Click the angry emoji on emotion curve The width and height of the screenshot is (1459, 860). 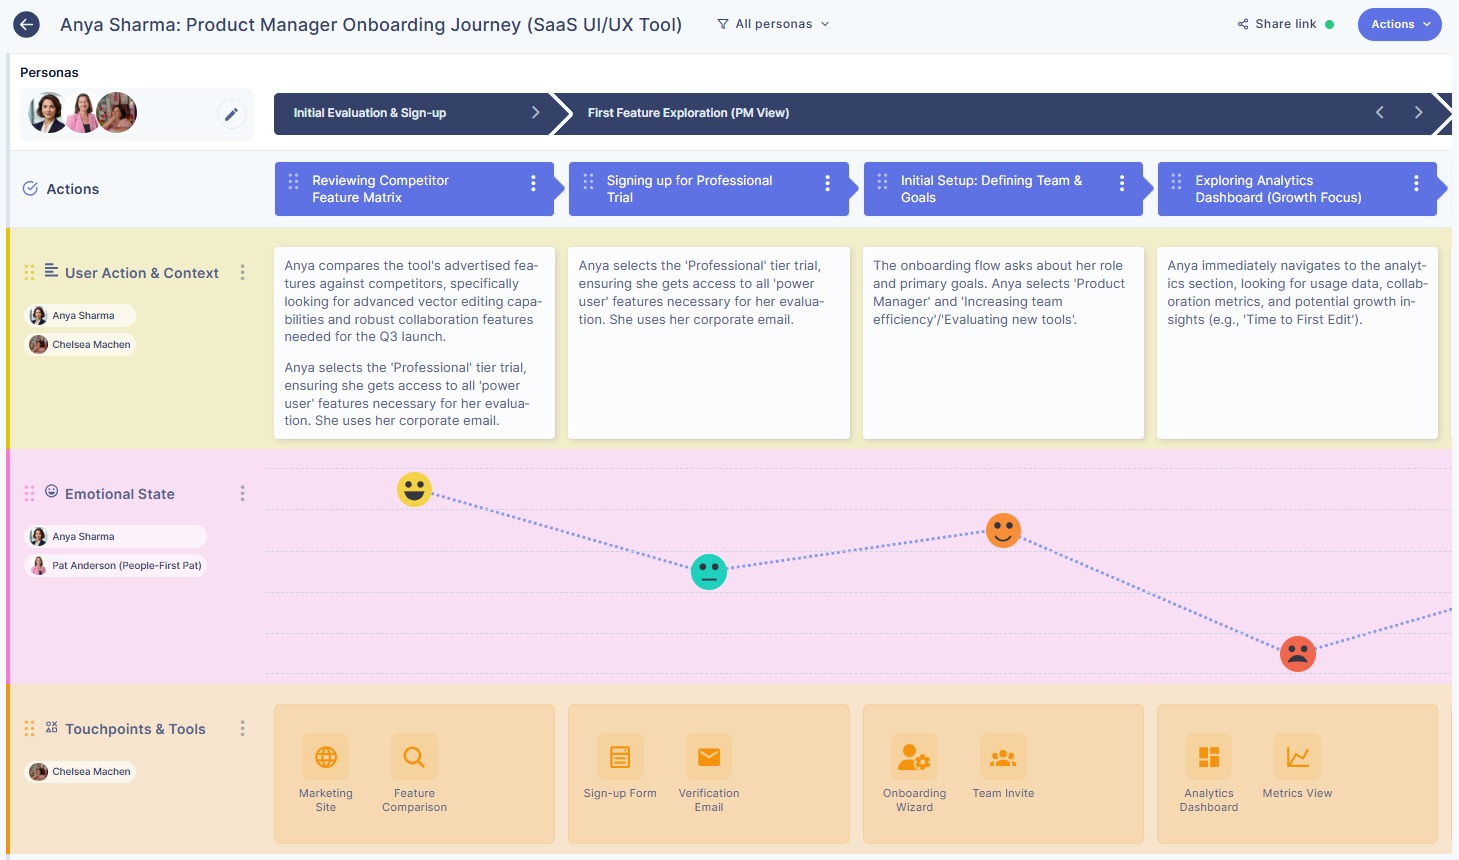coord(1297,654)
